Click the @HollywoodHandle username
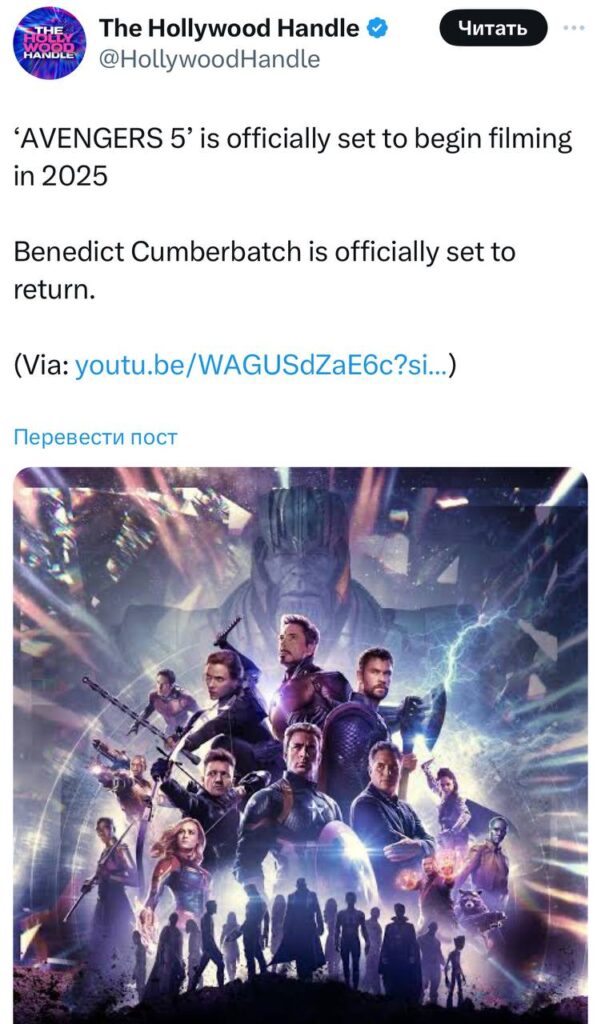This screenshot has width=601, height=1024. click(x=209, y=59)
